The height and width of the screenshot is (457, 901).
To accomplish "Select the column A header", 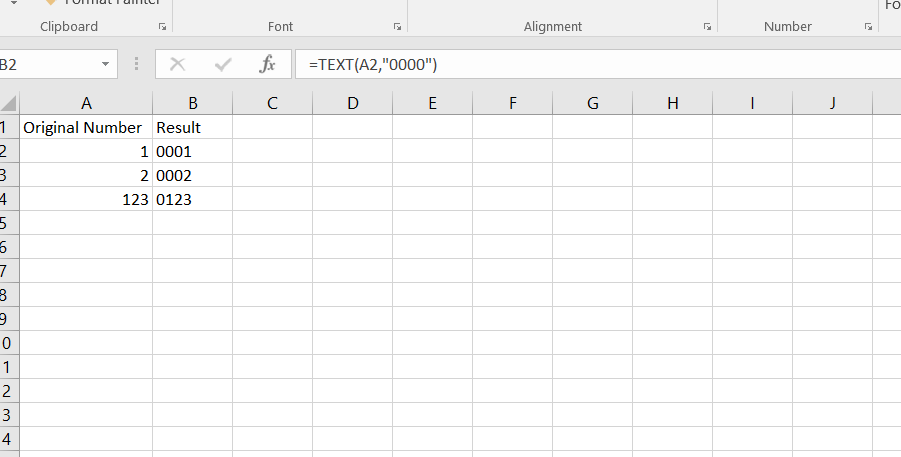I will 86,102.
